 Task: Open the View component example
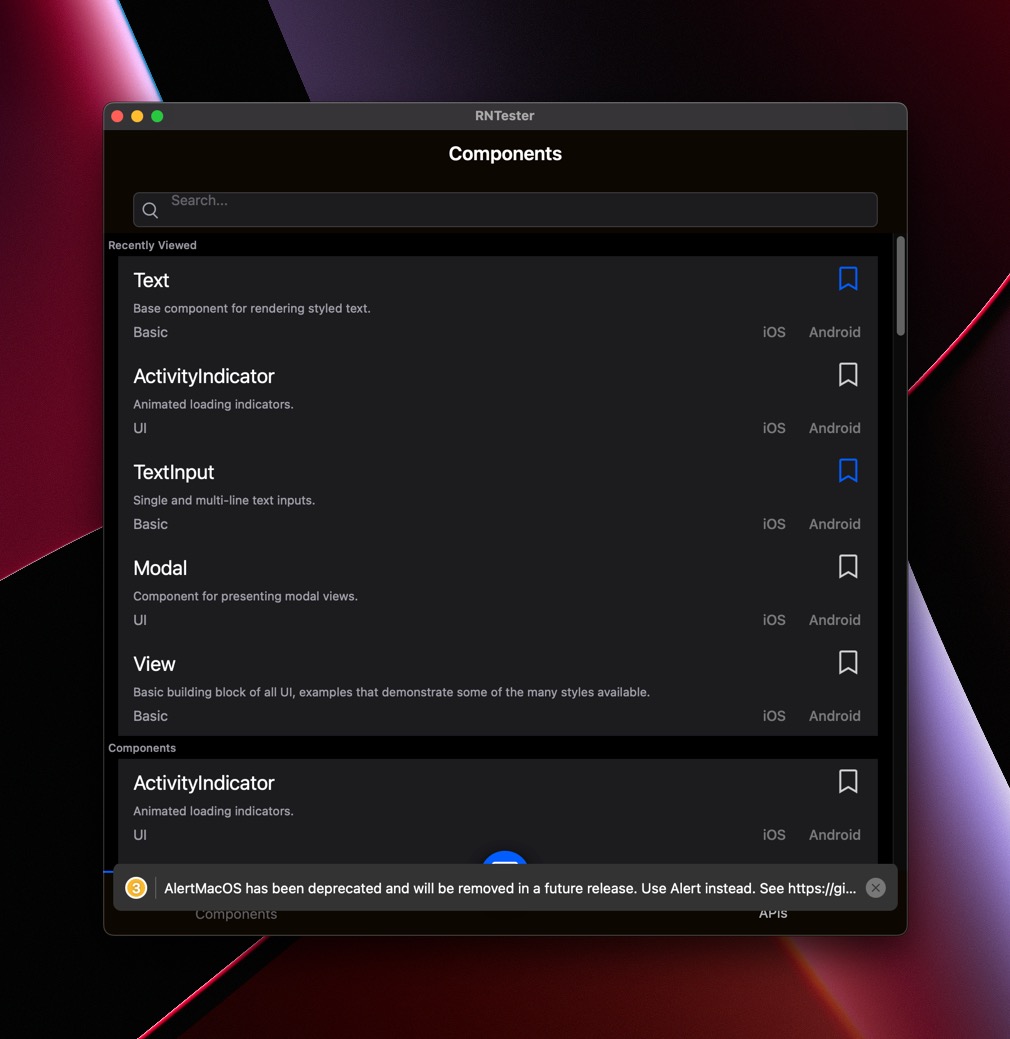(x=498, y=688)
